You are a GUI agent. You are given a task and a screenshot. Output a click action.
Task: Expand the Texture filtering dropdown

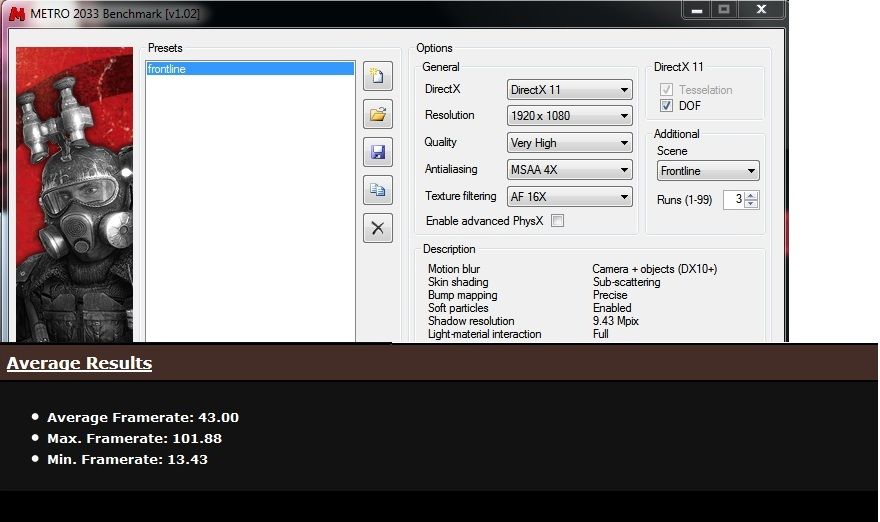(x=570, y=198)
